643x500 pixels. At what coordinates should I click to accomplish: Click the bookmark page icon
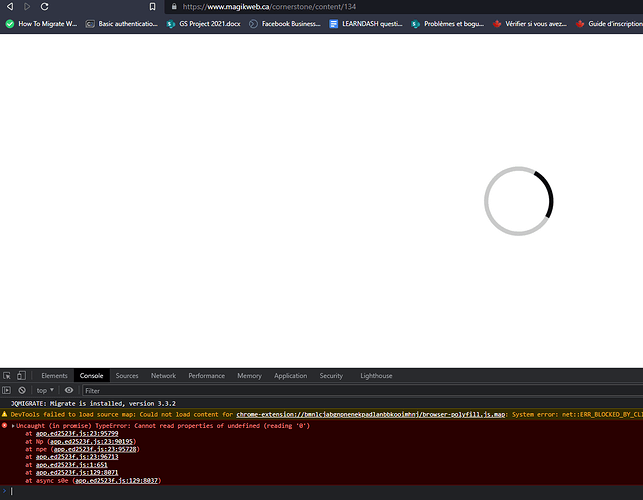point(153,6)
